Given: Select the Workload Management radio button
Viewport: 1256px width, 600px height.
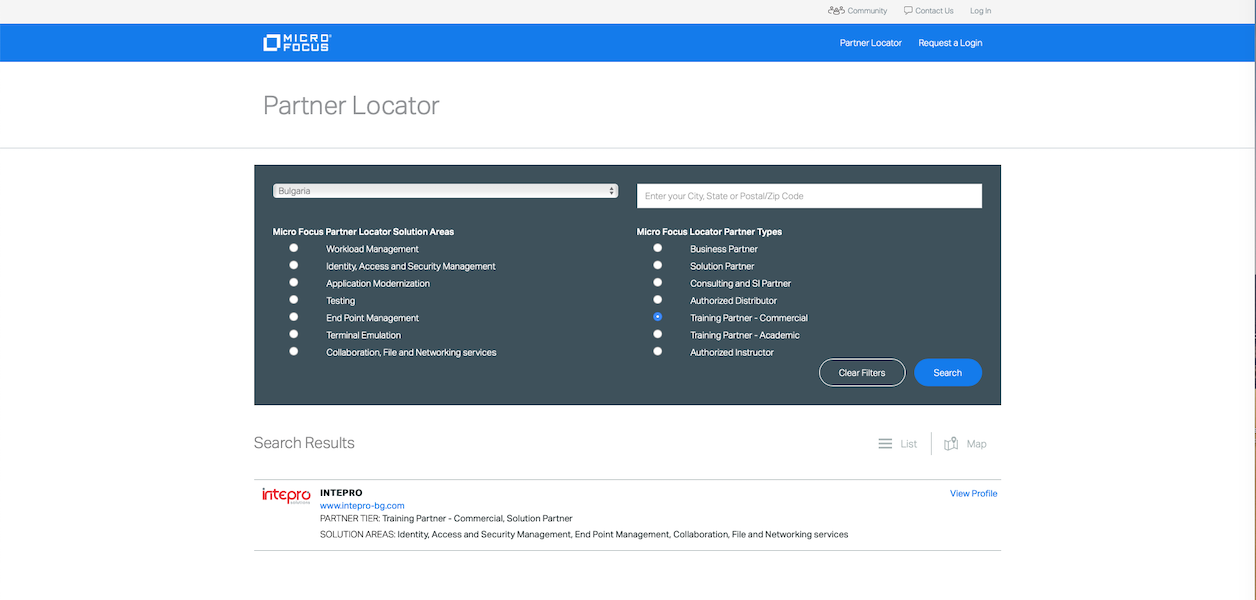Looking at the screenshot, I should (293, 248).
